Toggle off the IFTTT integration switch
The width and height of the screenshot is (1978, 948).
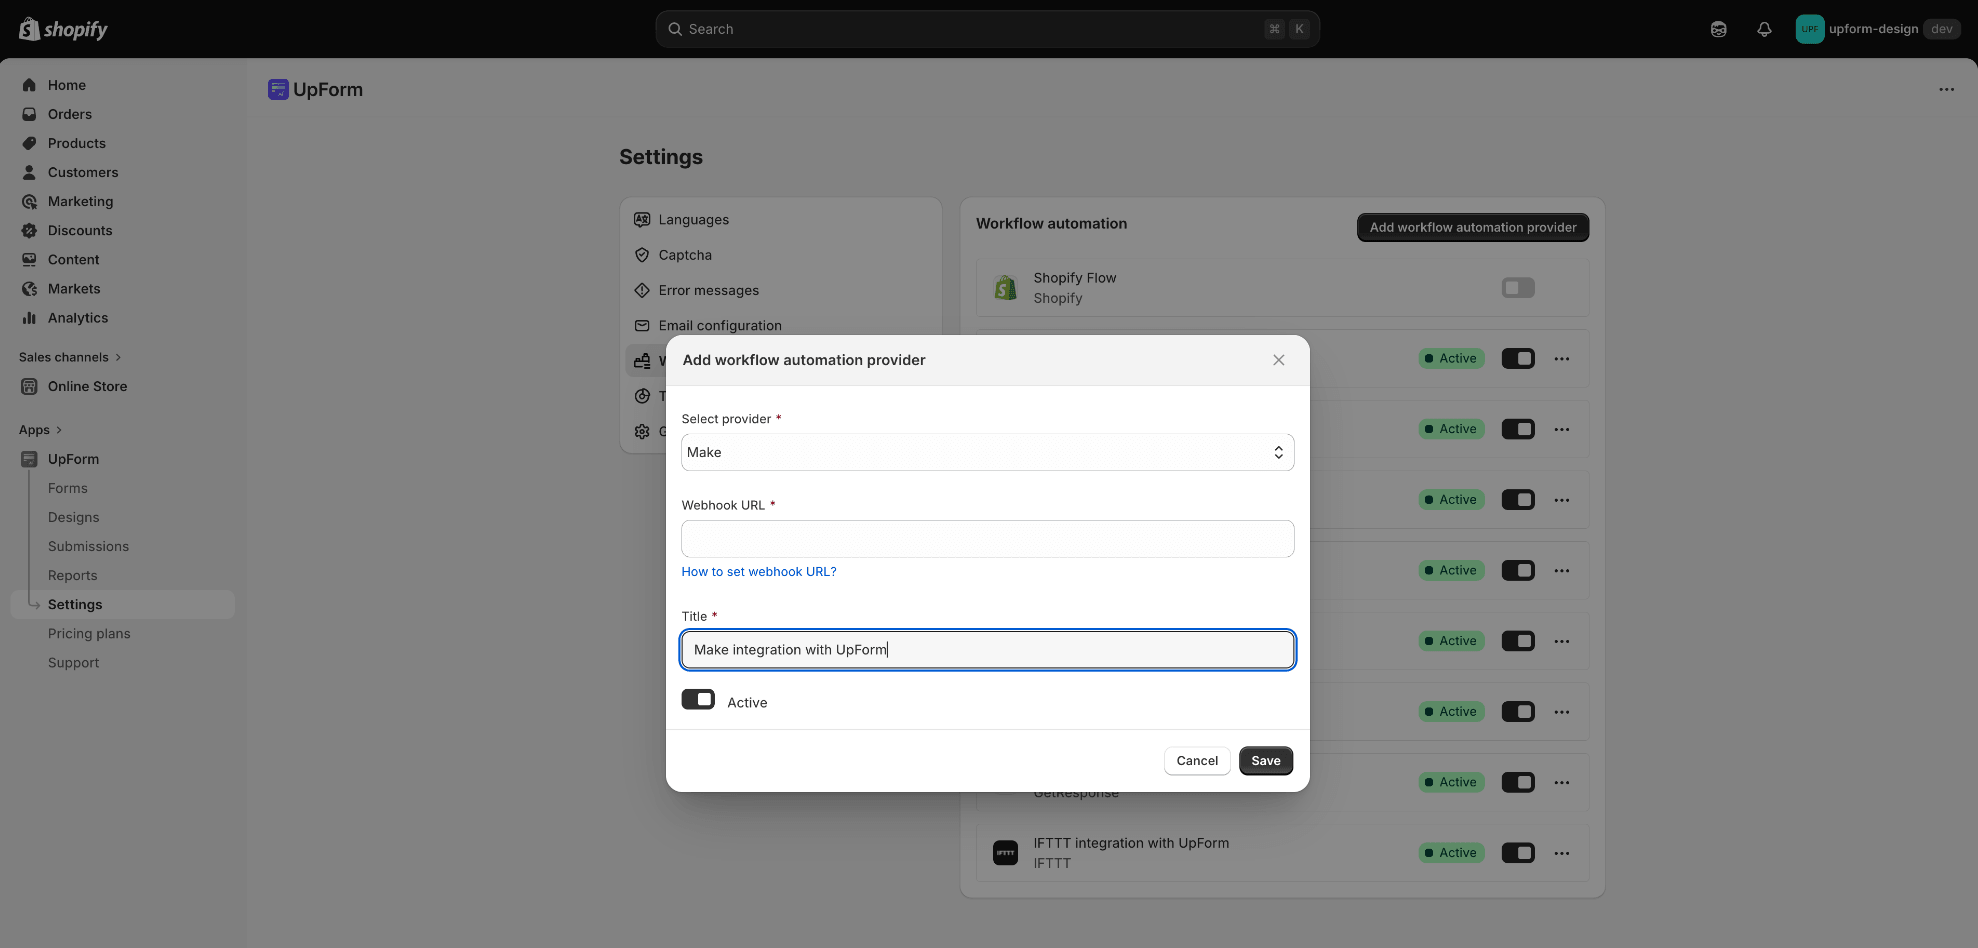1518,853
